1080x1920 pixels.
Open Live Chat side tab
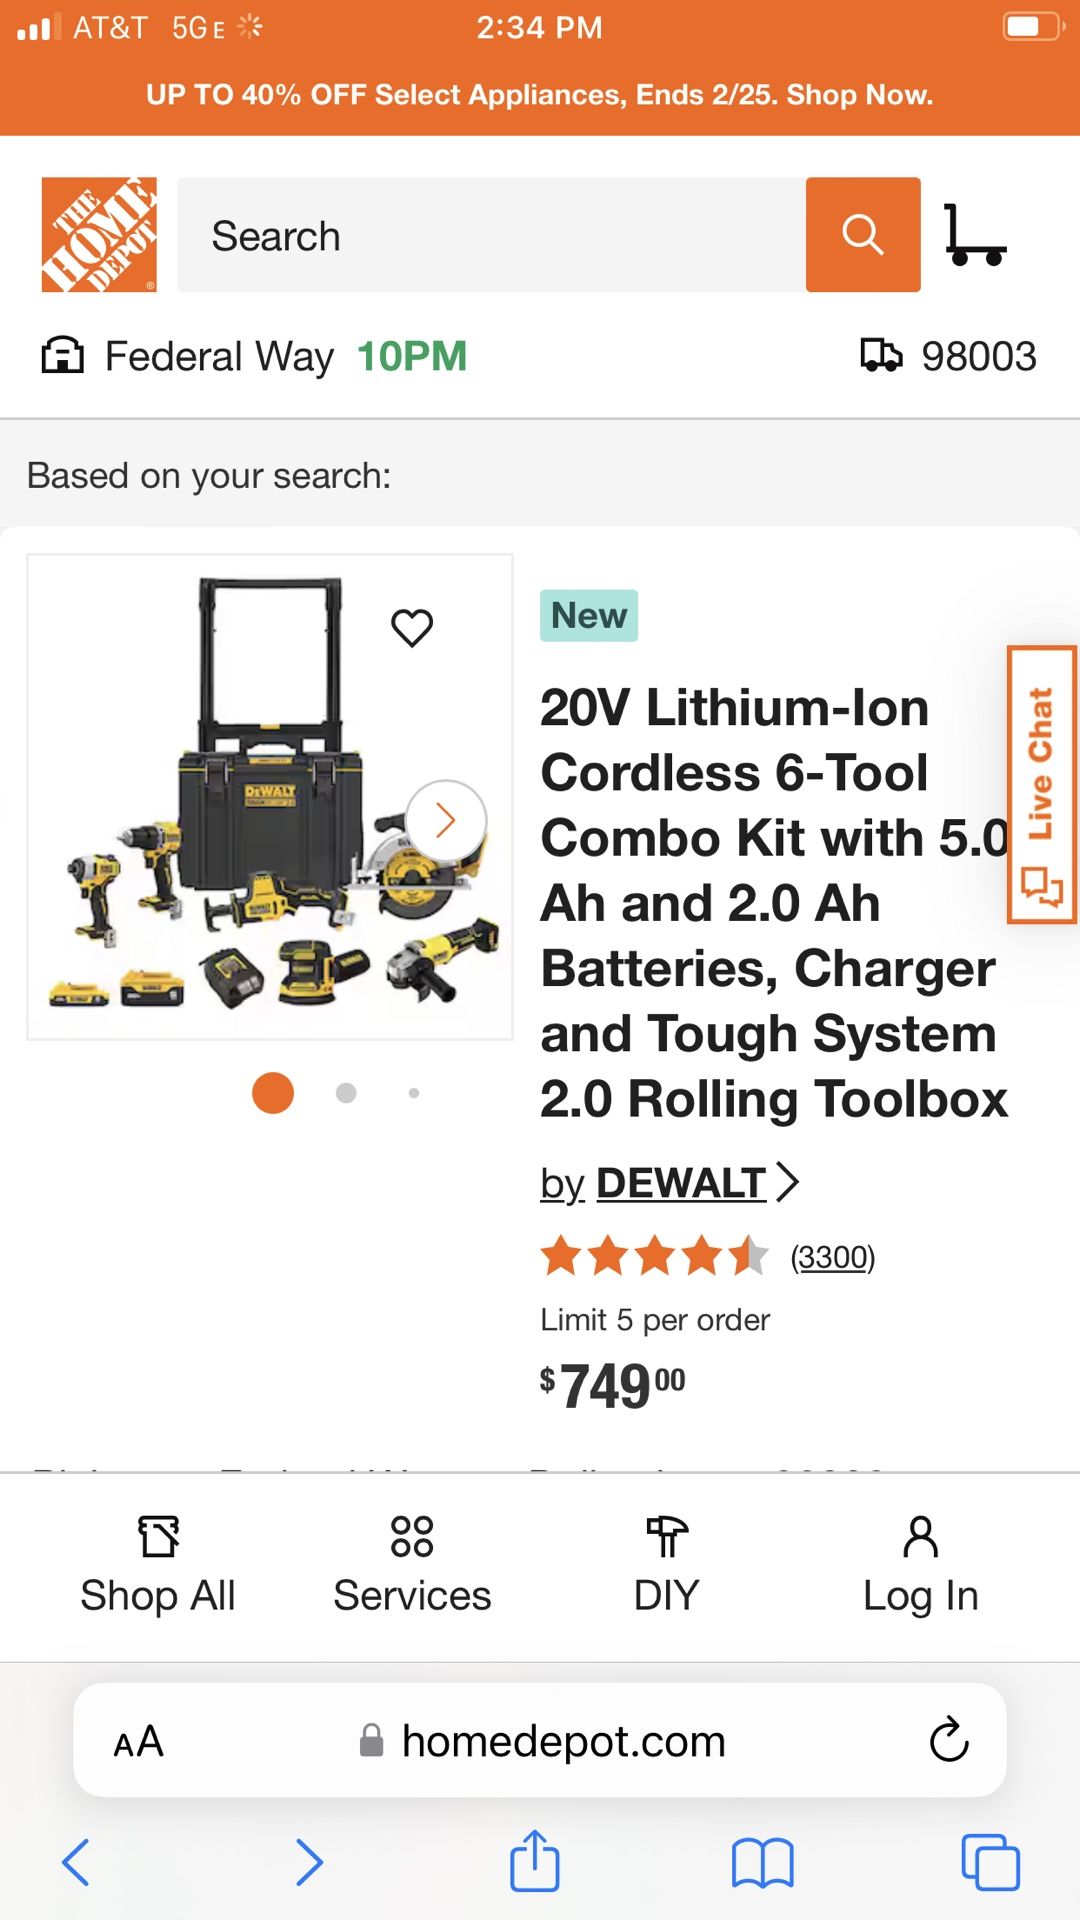[x=1041, y=785]
